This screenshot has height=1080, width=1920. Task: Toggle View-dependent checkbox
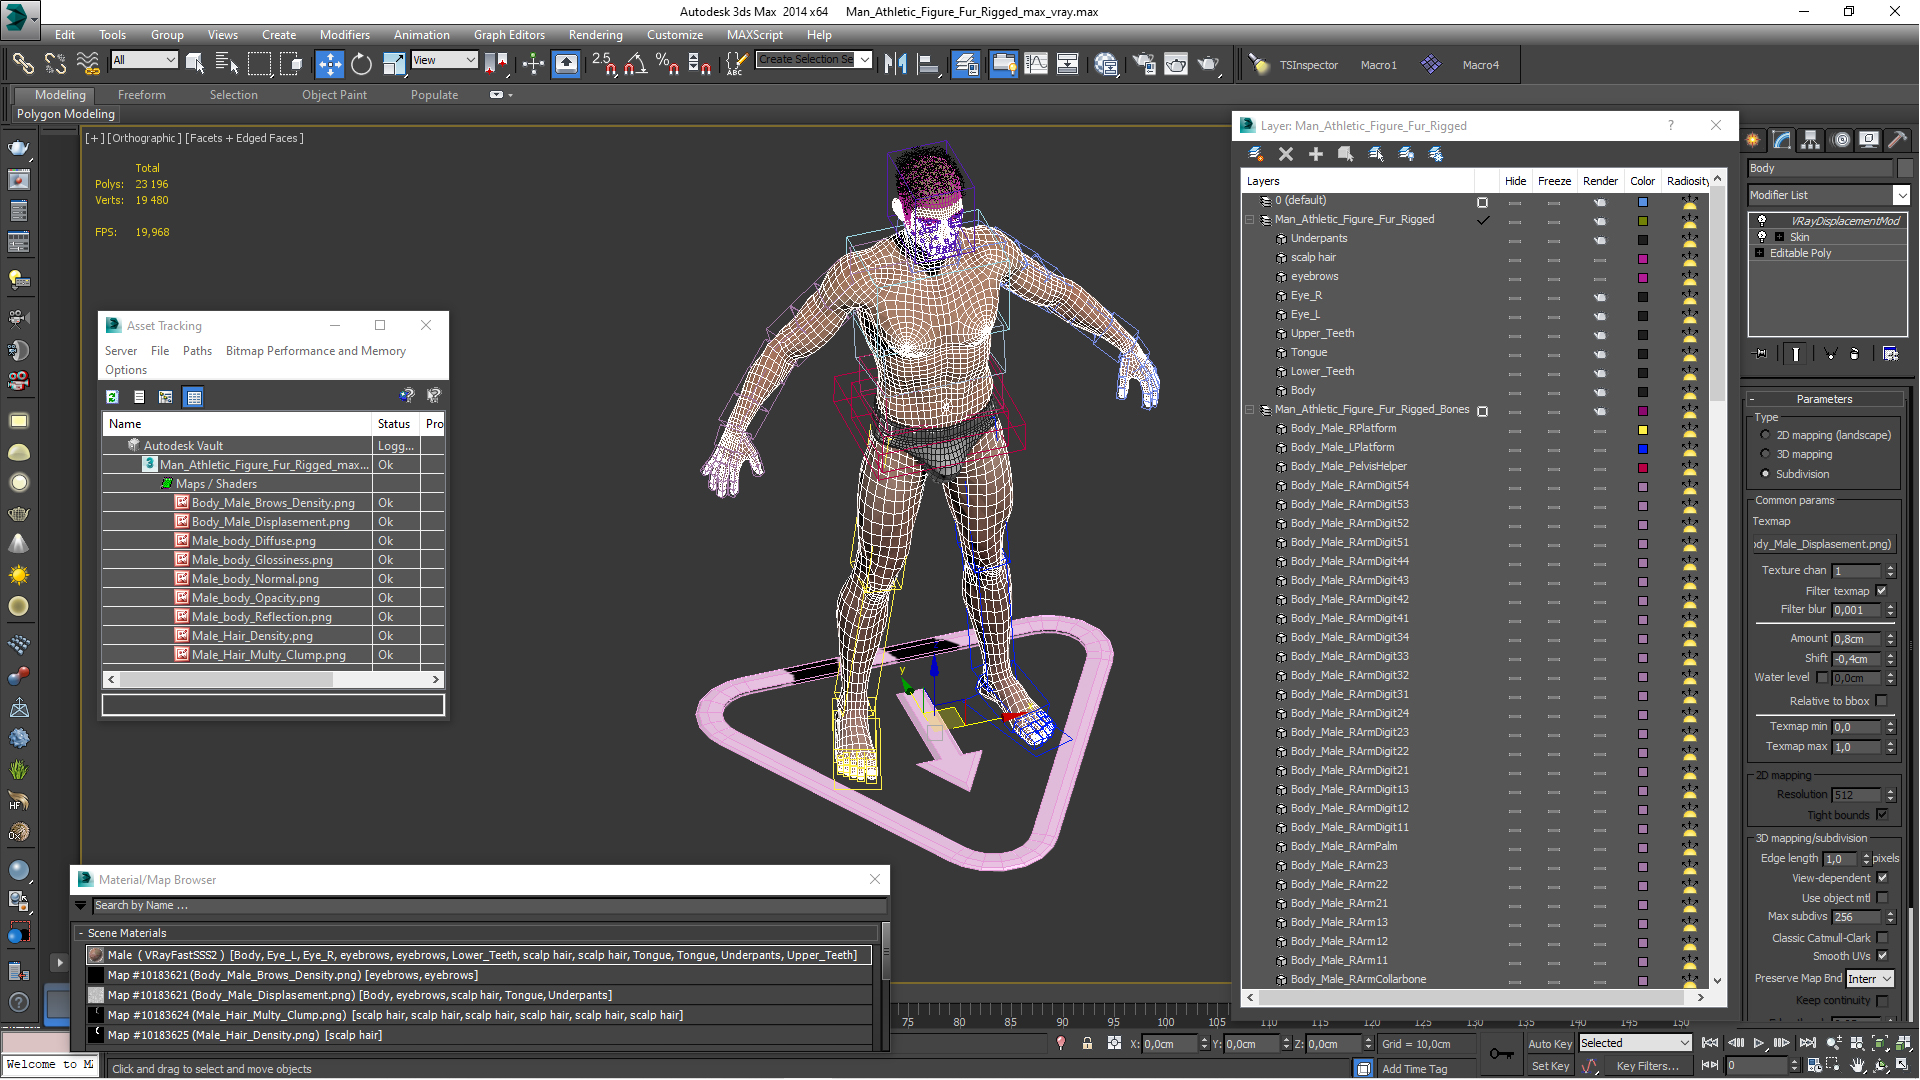1882,878
